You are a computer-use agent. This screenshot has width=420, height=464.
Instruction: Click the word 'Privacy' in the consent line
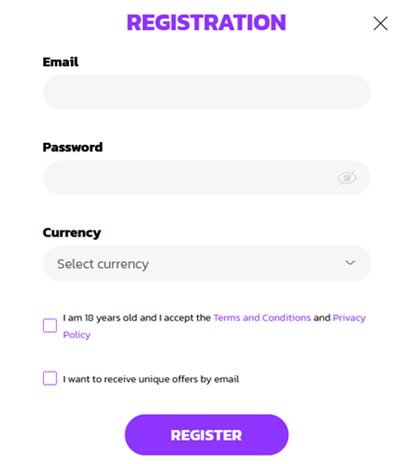(x=349, y=318)
